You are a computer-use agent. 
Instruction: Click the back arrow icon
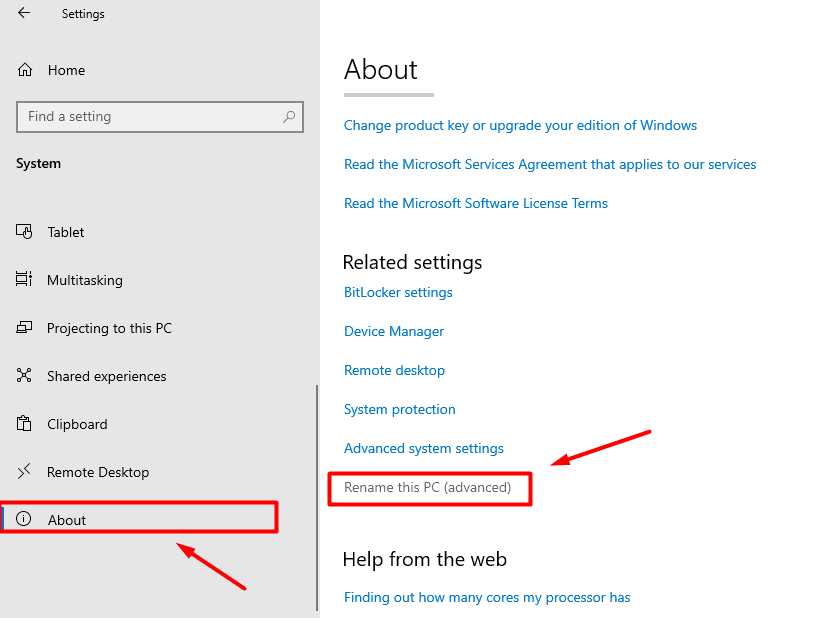coord(24,13)
